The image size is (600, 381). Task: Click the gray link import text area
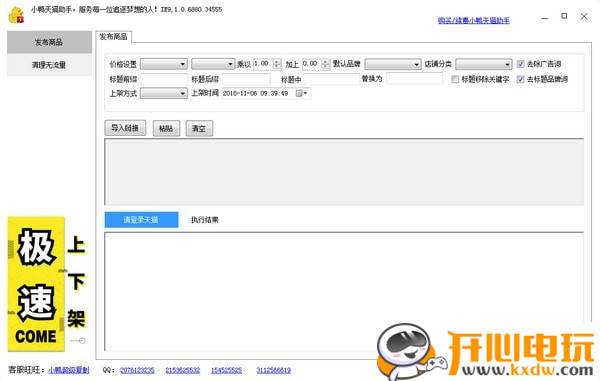coord(344,172)
